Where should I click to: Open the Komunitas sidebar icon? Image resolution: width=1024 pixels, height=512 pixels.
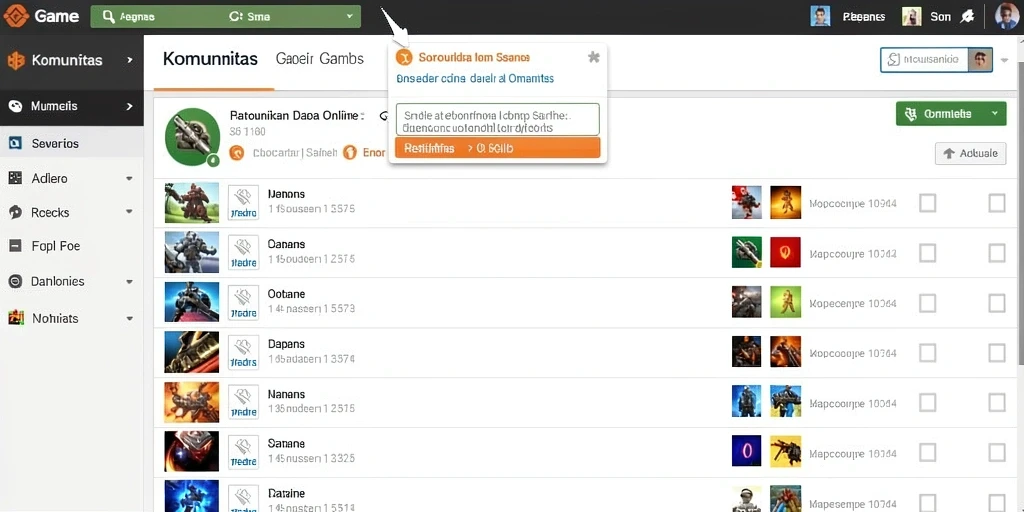click(x=16, y=60)
